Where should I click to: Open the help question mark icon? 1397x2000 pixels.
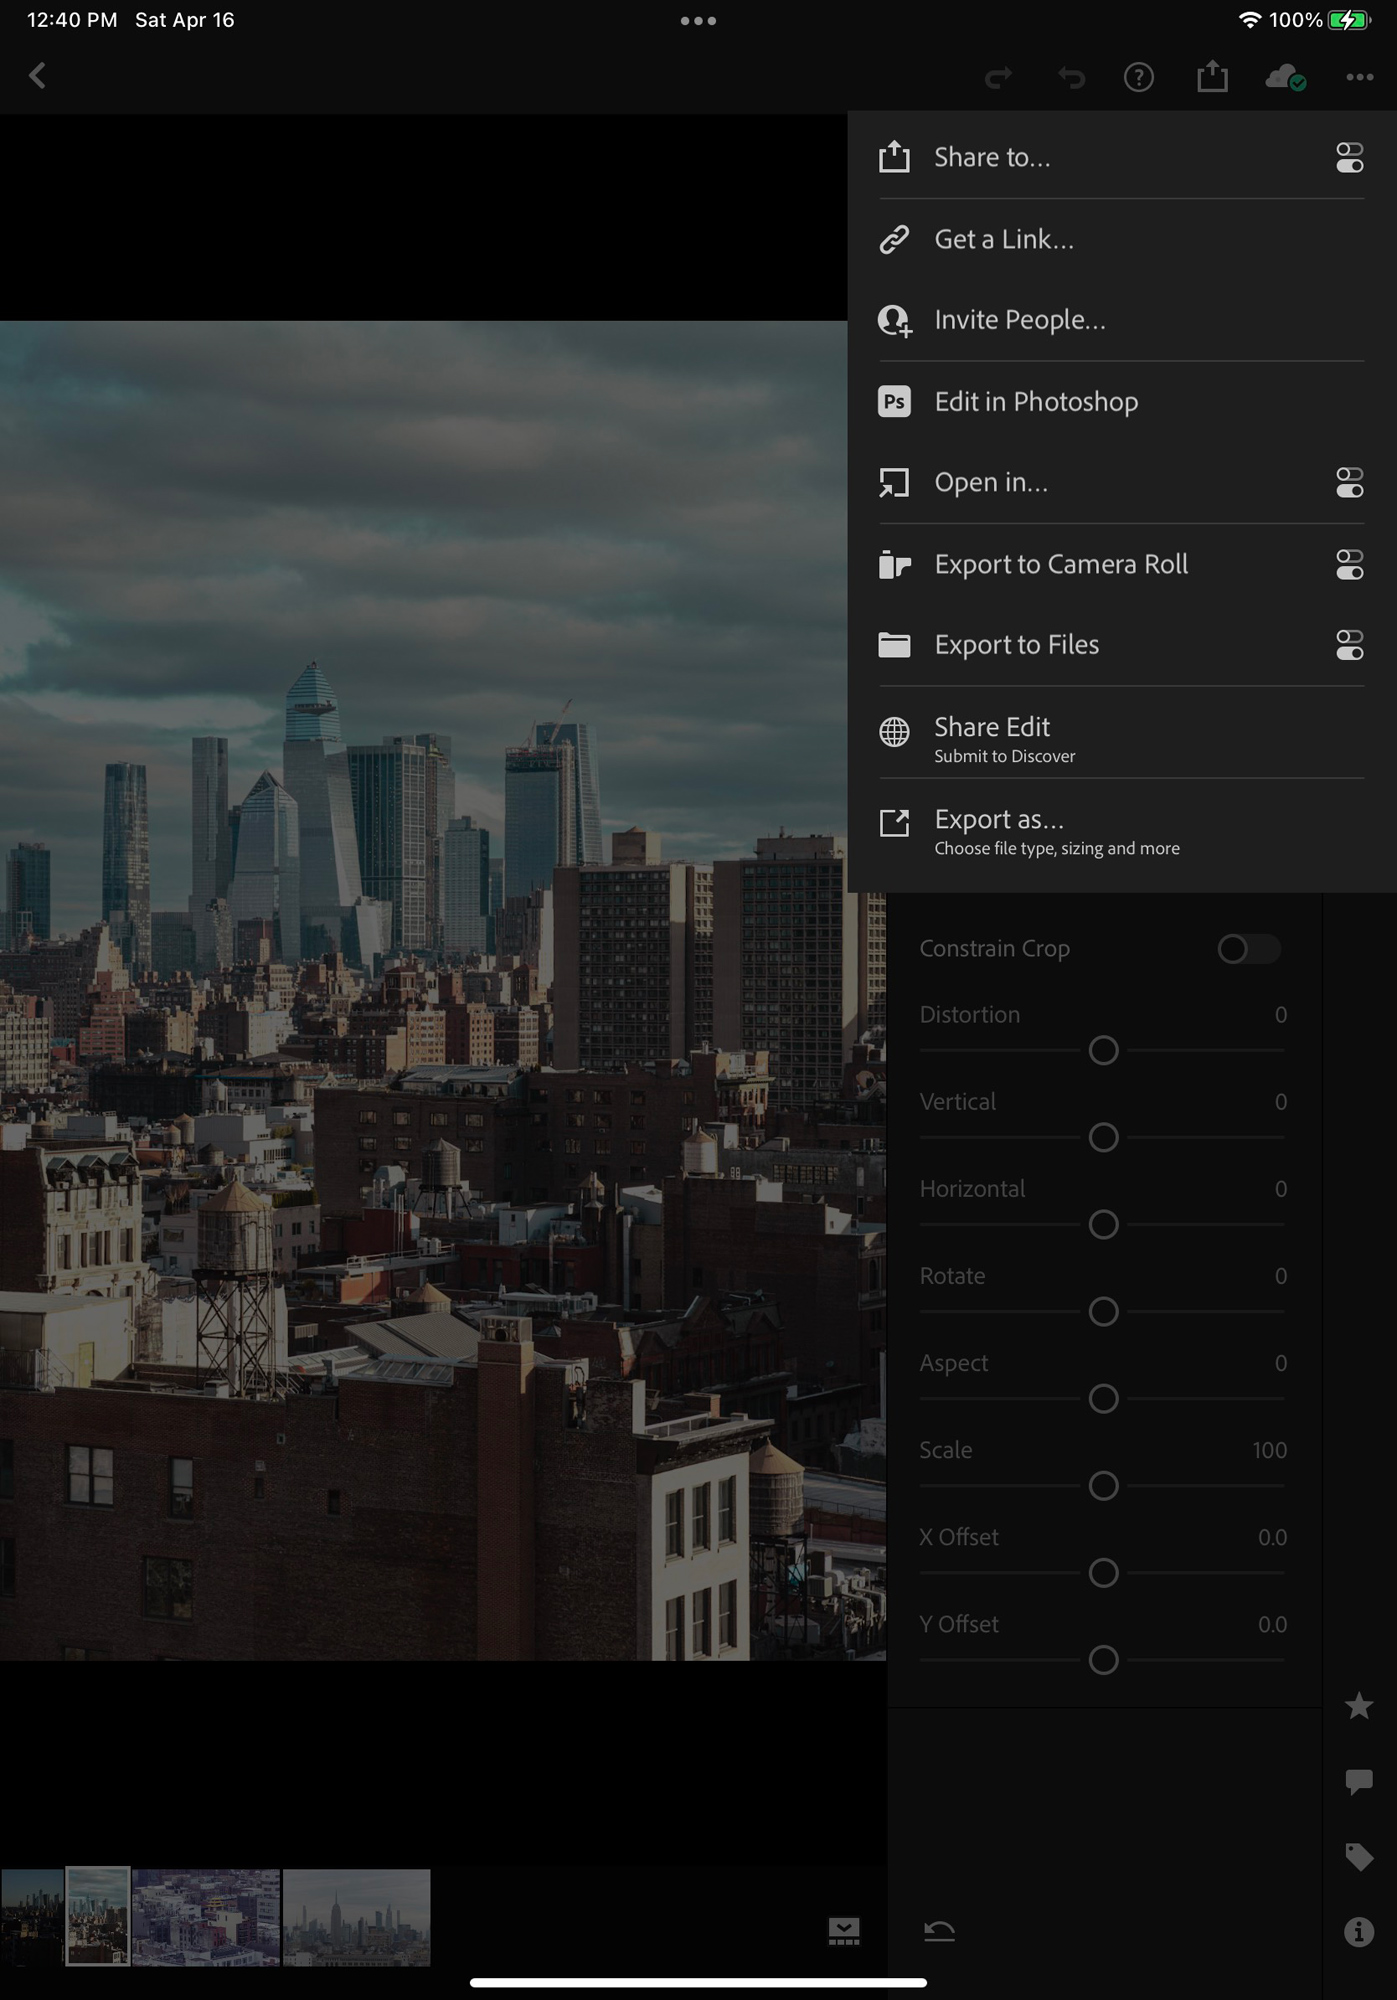[1139, 77]
